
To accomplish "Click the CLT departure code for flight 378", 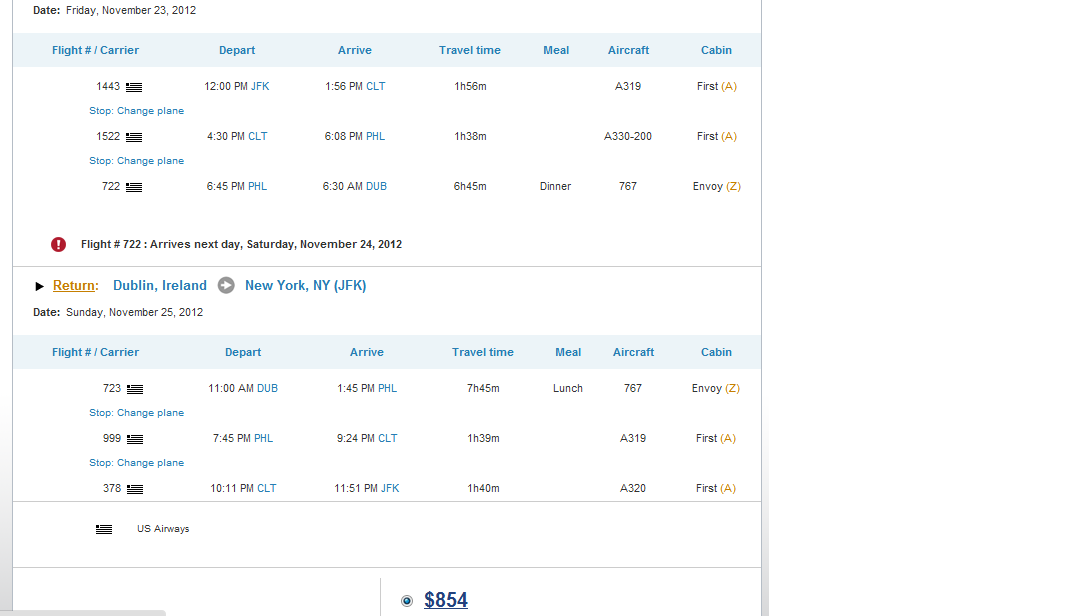I will pos(267,488).
